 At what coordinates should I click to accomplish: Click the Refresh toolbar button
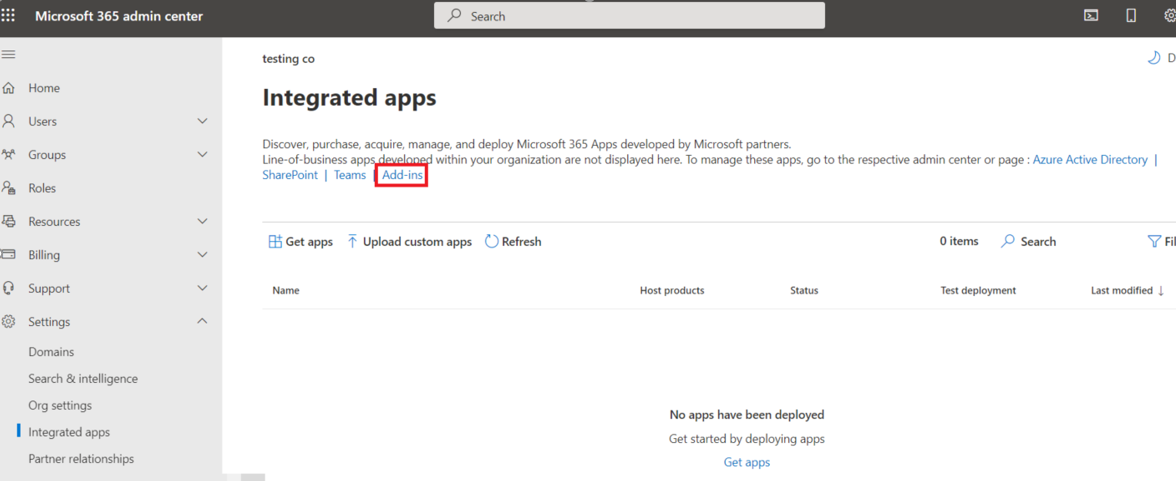pyautogui.click(x=513, y=242)
